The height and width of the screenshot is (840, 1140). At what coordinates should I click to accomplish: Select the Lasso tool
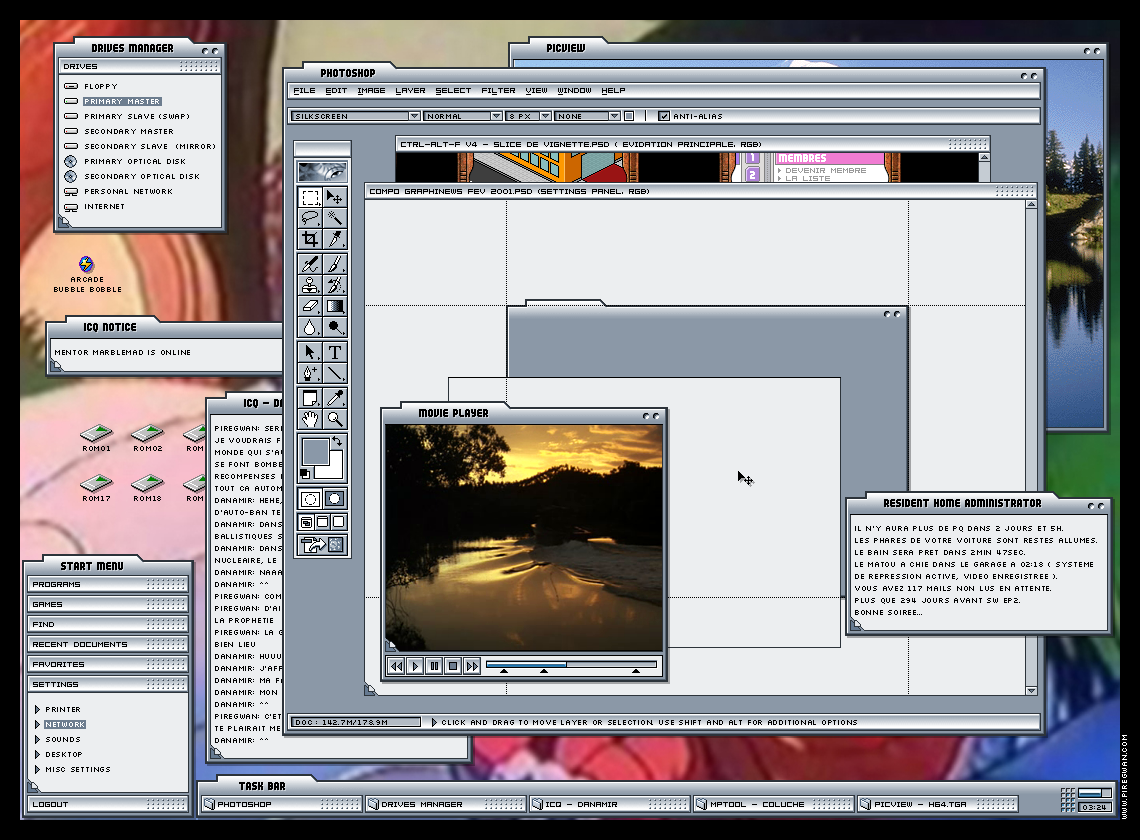310,218
